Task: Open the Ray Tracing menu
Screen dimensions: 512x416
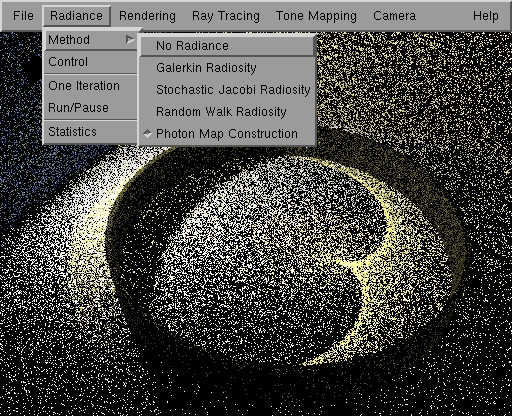Action: tap(226, 16)
